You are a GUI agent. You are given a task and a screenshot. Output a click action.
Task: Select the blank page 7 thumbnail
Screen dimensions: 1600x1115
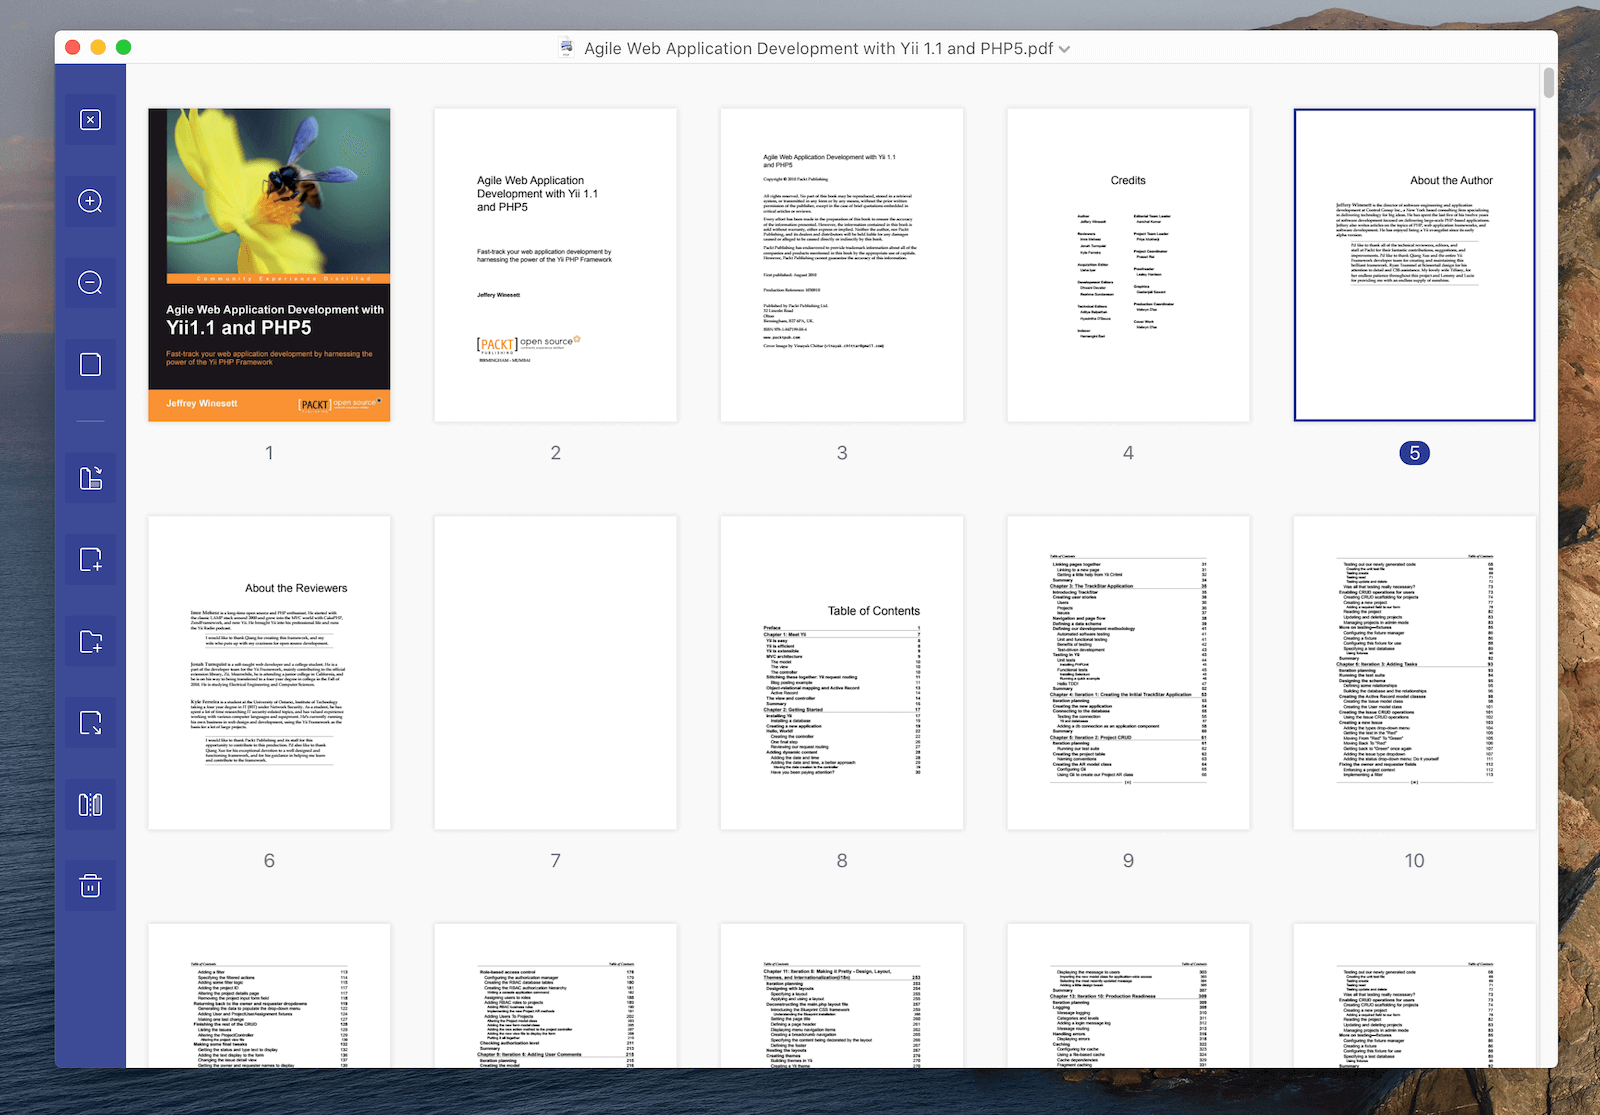point(556,673)
